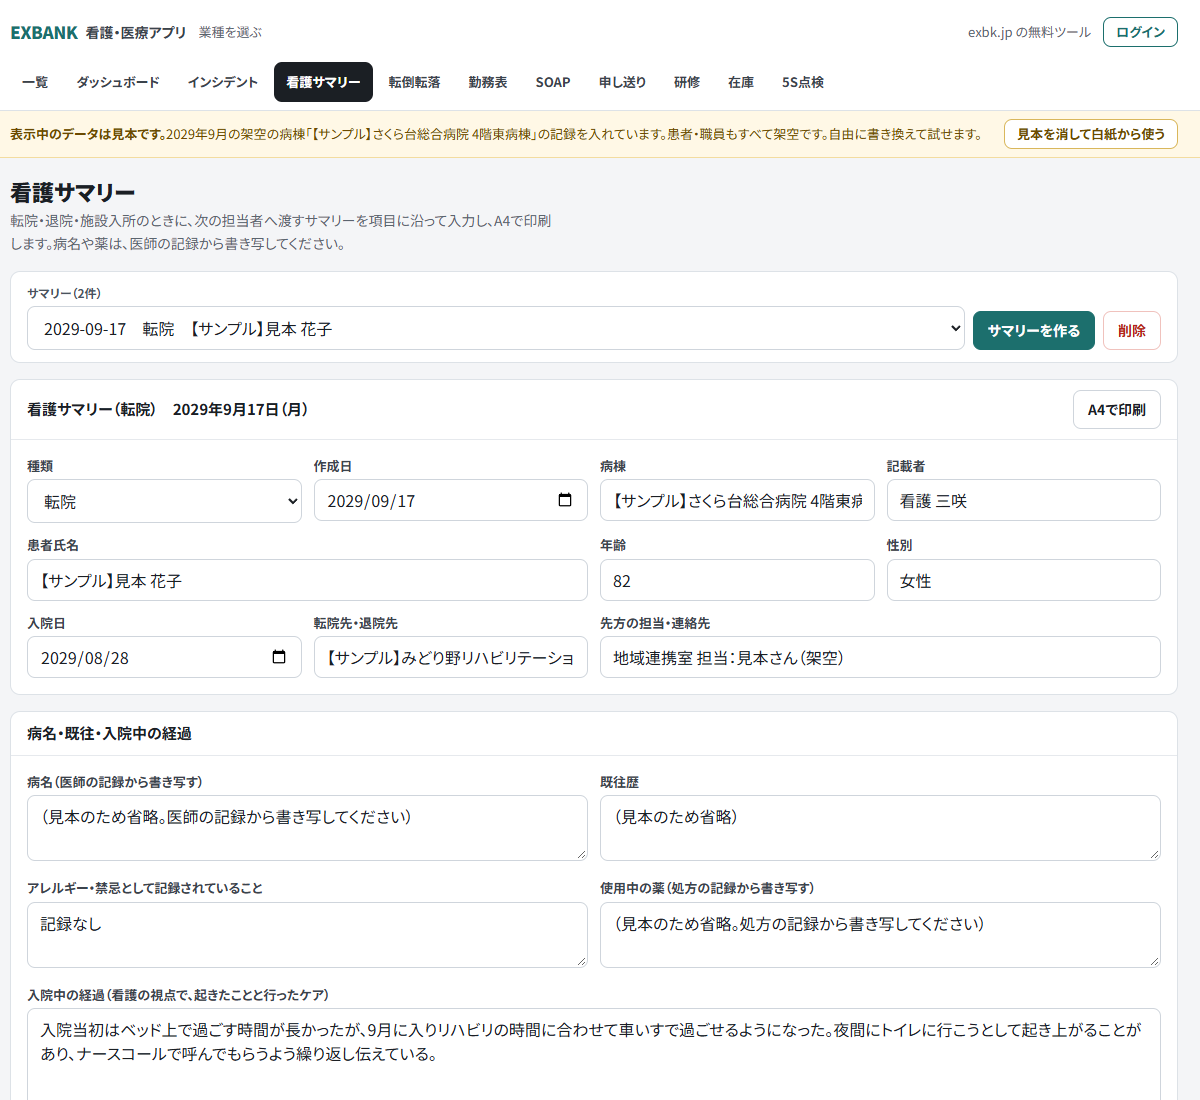
Task: Click the 記載者 field with 看護 三咲
Action: point(1024,500)
